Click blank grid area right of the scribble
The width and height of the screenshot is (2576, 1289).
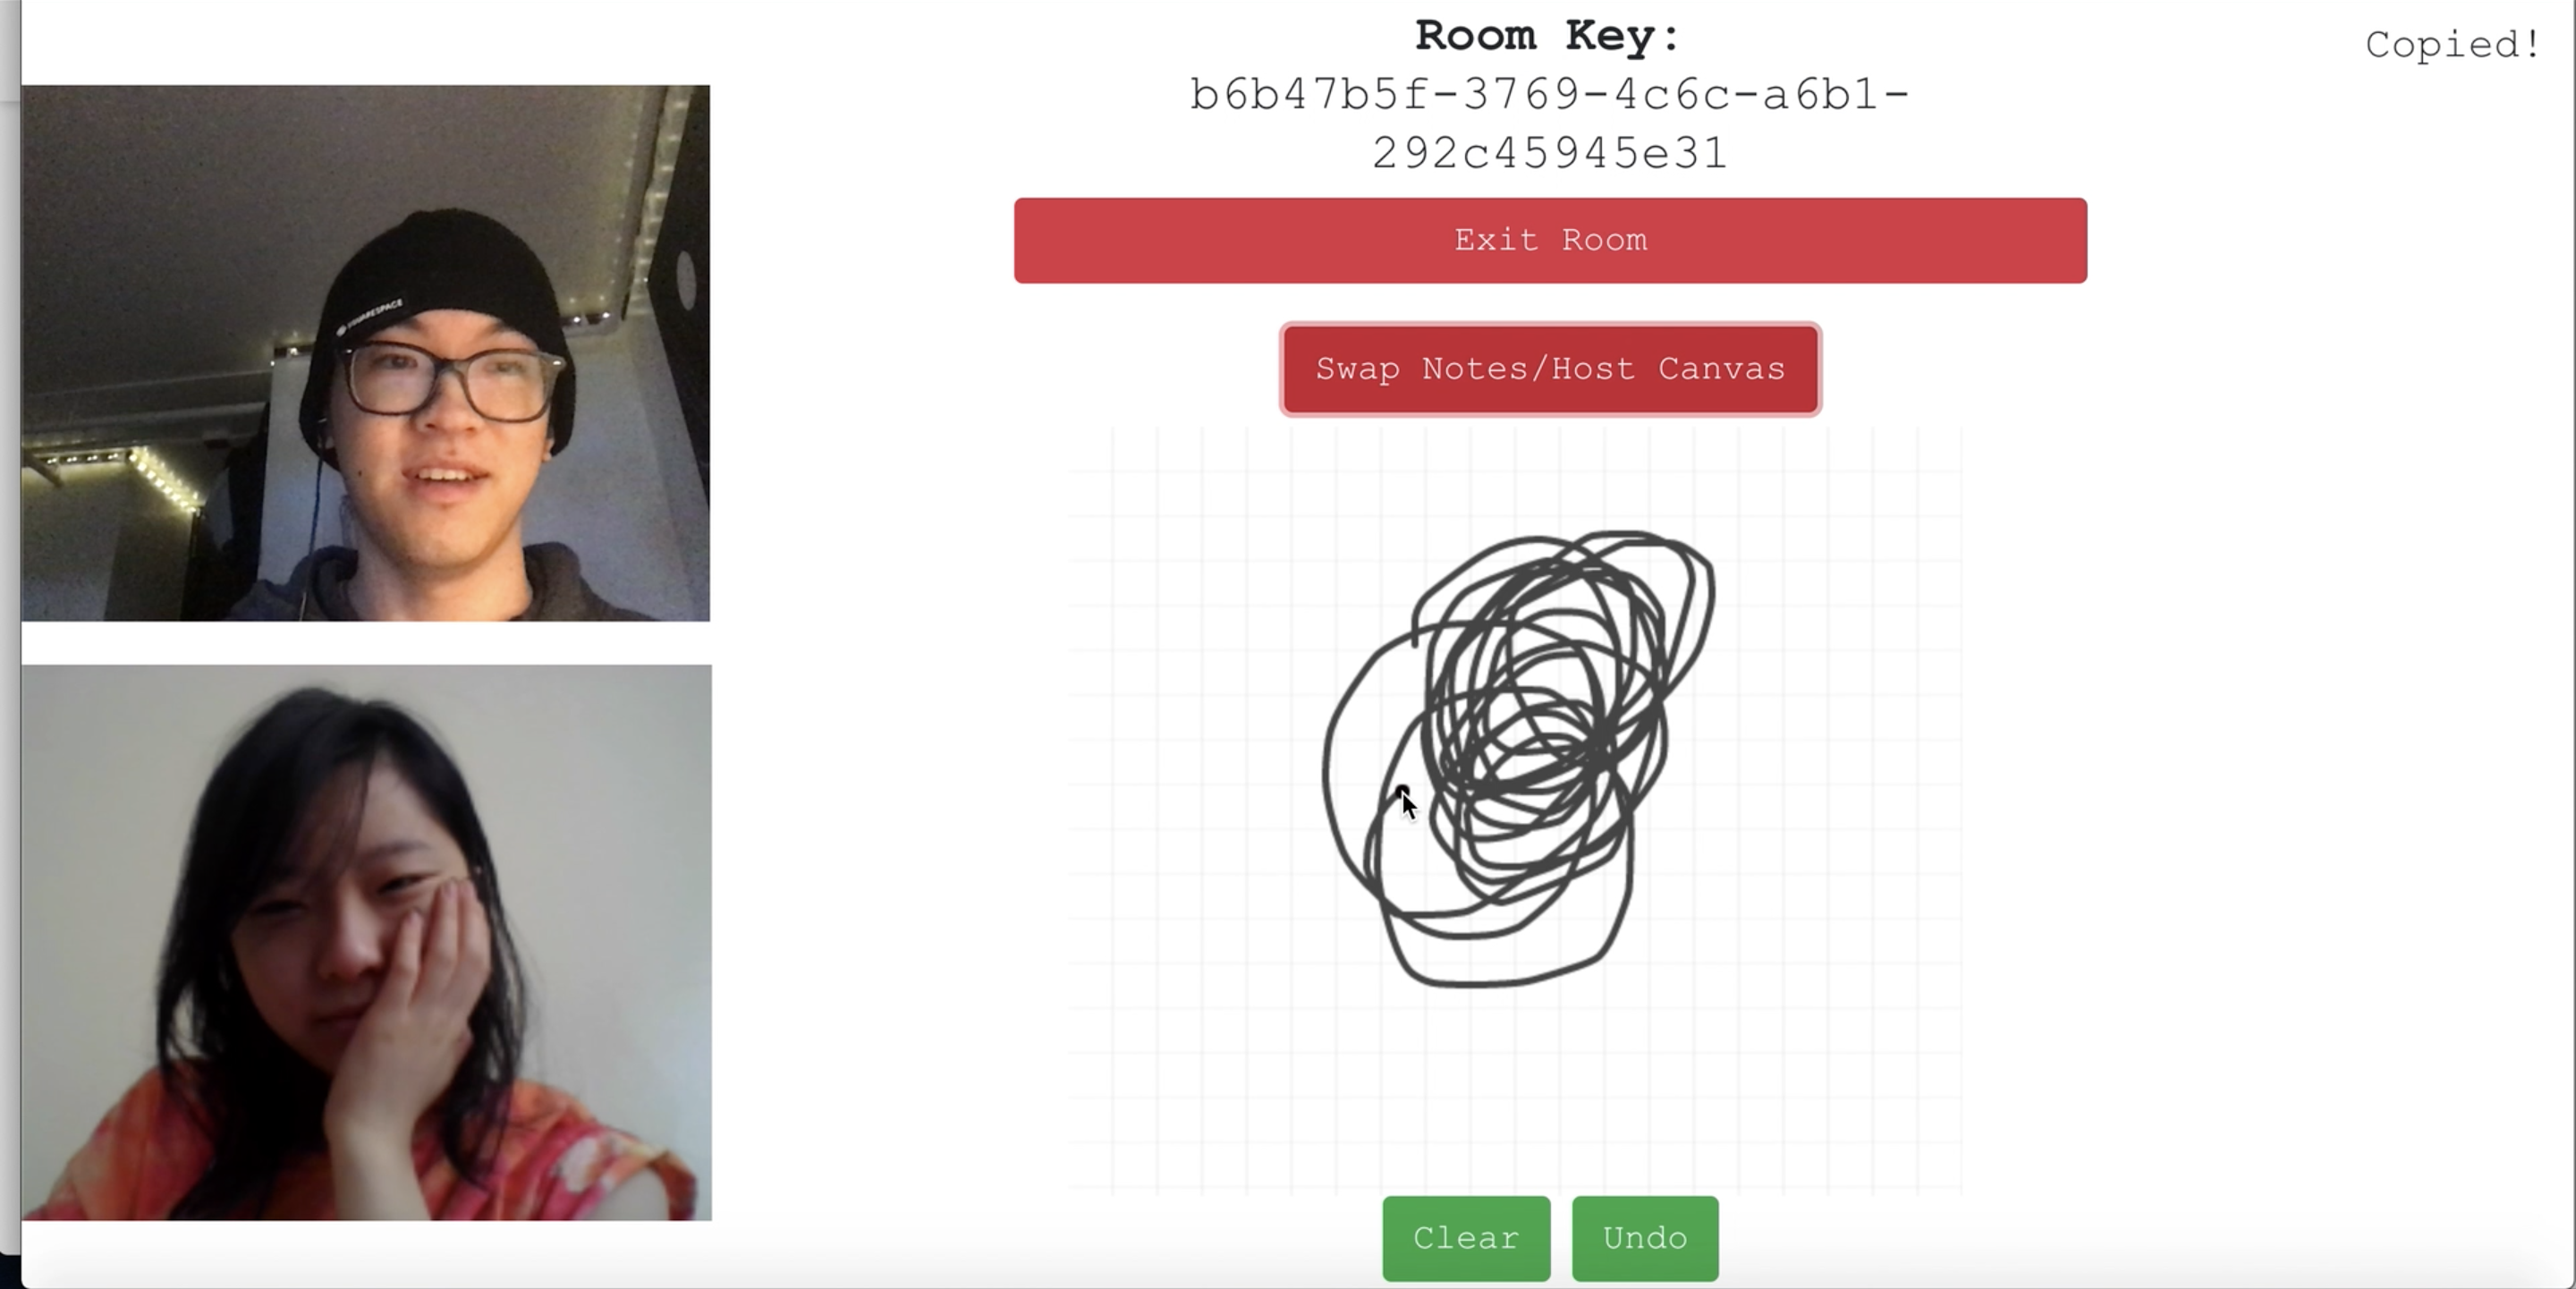pyautogui.click(x=1840, y=760)
